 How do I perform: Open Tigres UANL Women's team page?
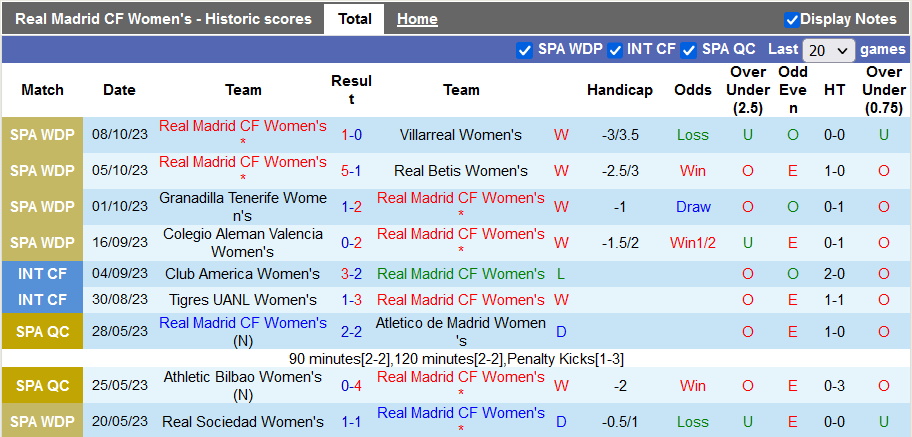pos(243,300)
